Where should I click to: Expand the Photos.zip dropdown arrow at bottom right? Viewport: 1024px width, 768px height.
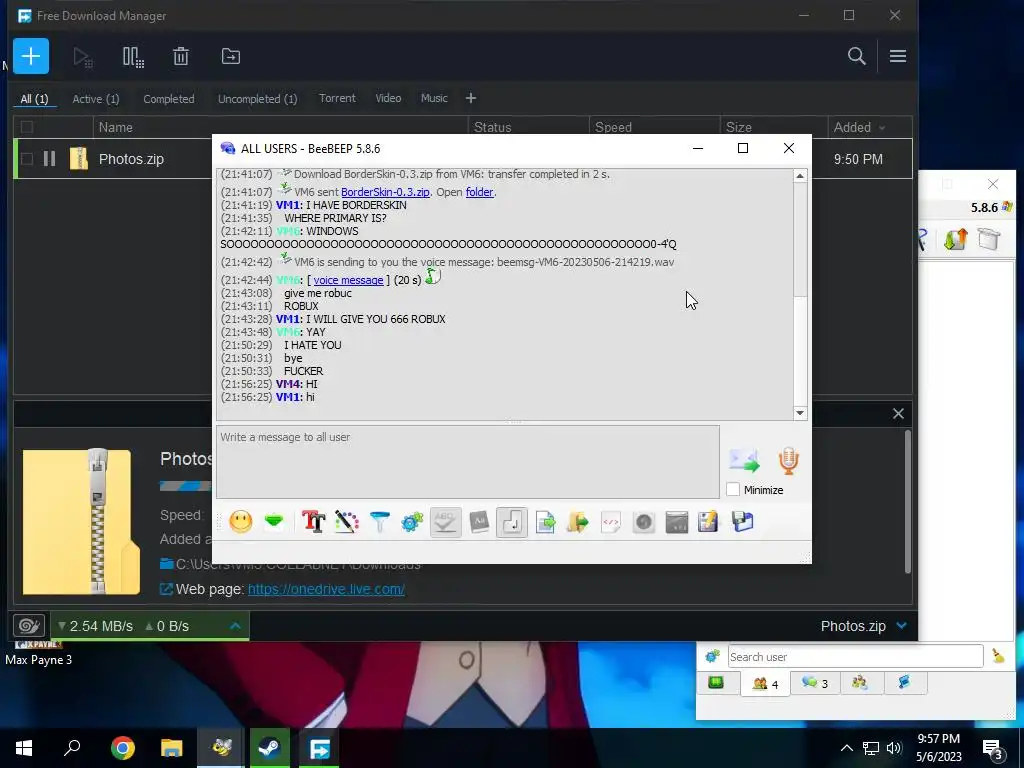(902, 626)
